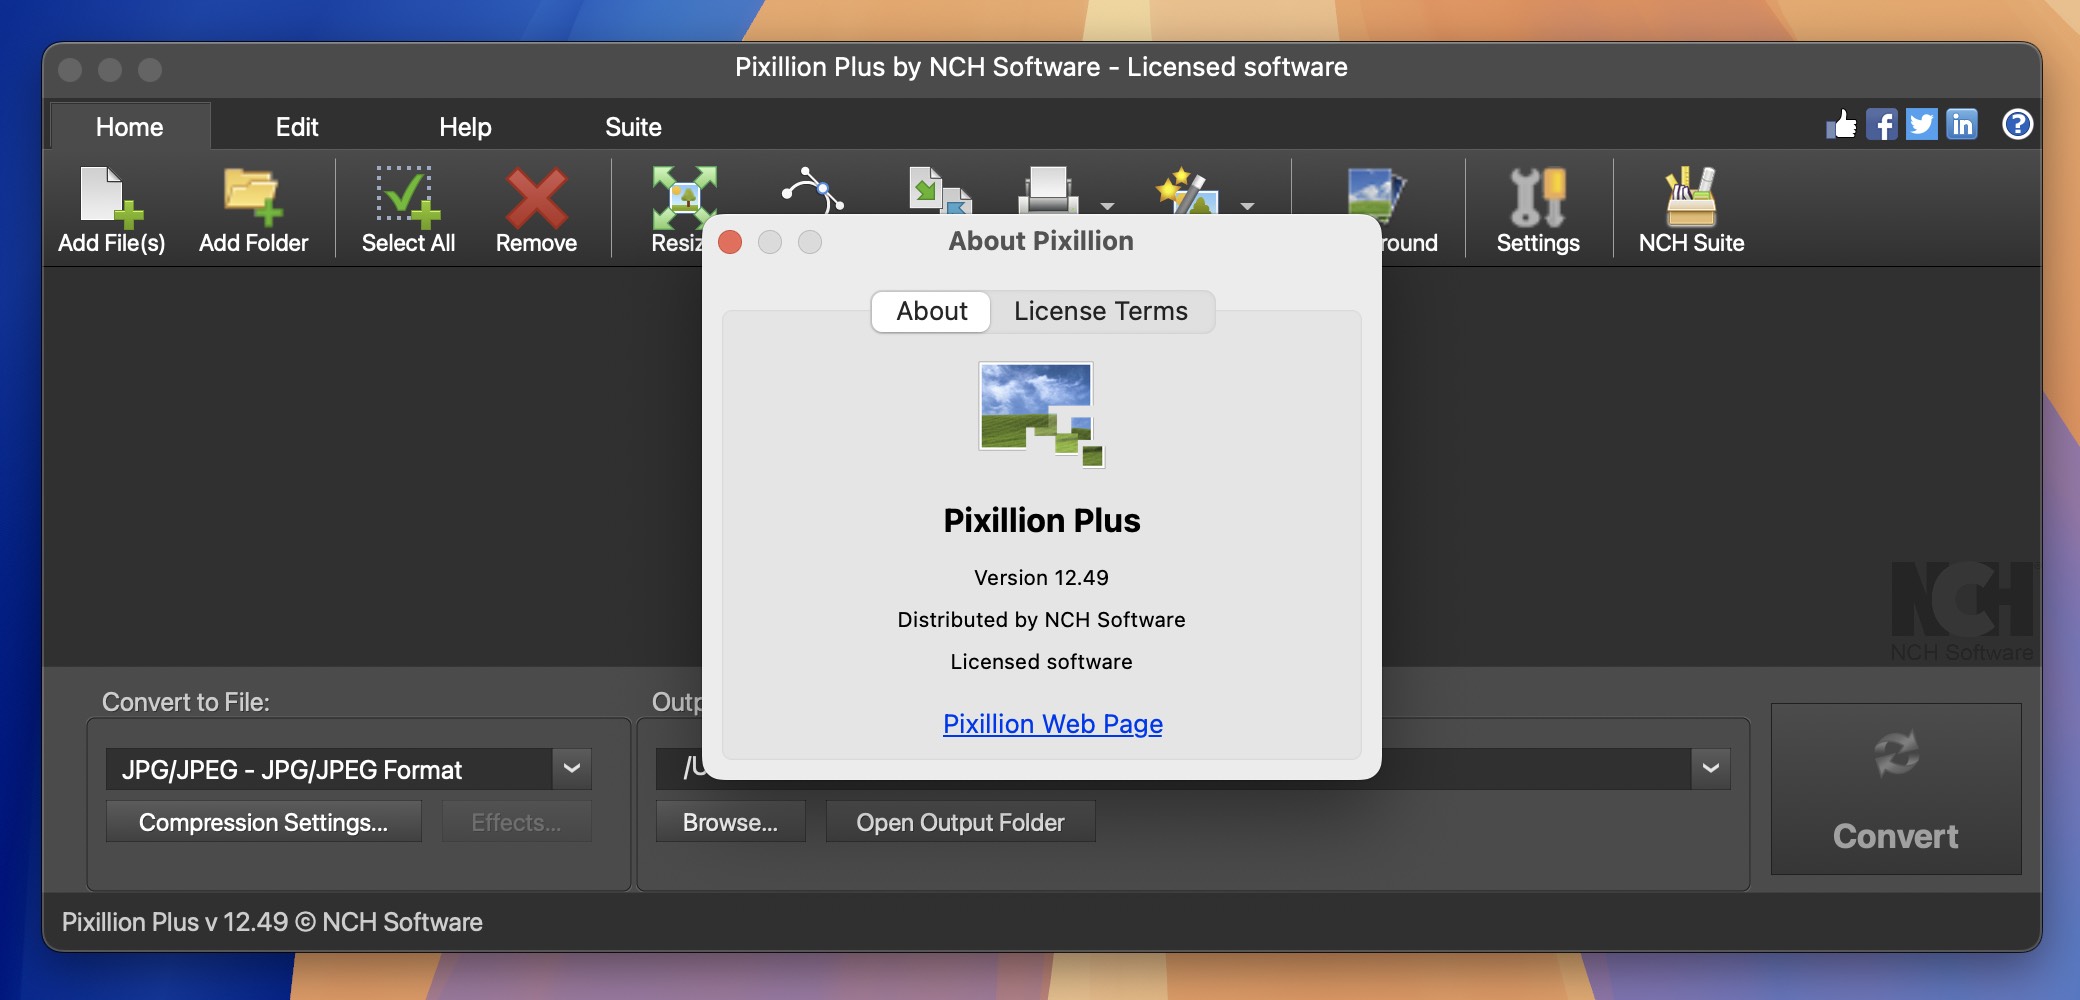2080x1000 pixels.
Task: Click 'Distributed by NCH Software' text
Action: pyautogui.click(x=1041, y=620)
